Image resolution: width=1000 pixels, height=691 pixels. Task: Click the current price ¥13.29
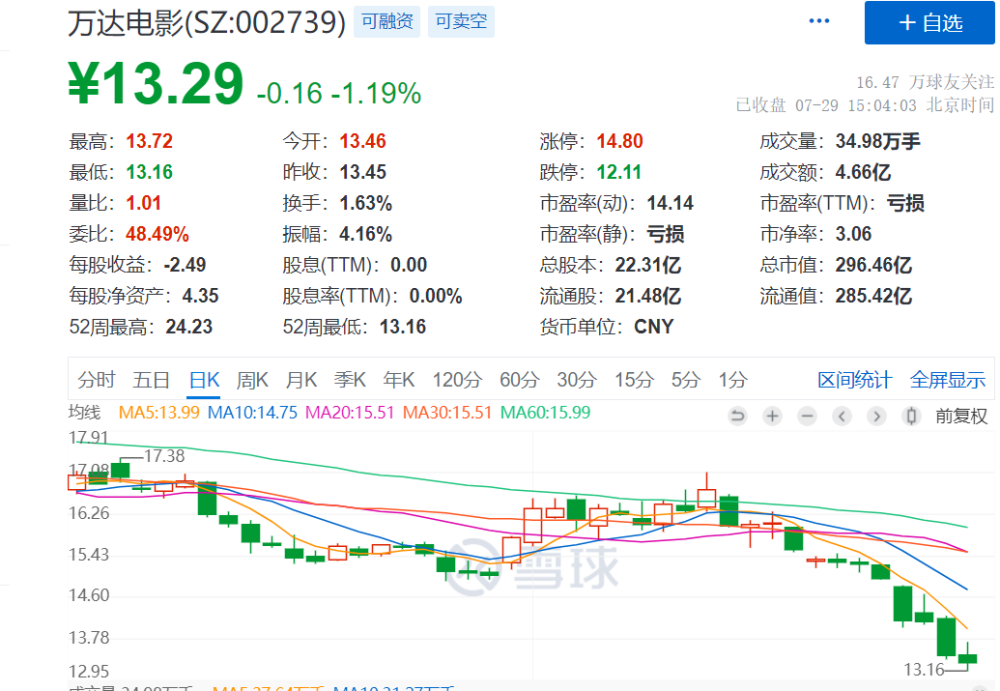click(156, 83)
